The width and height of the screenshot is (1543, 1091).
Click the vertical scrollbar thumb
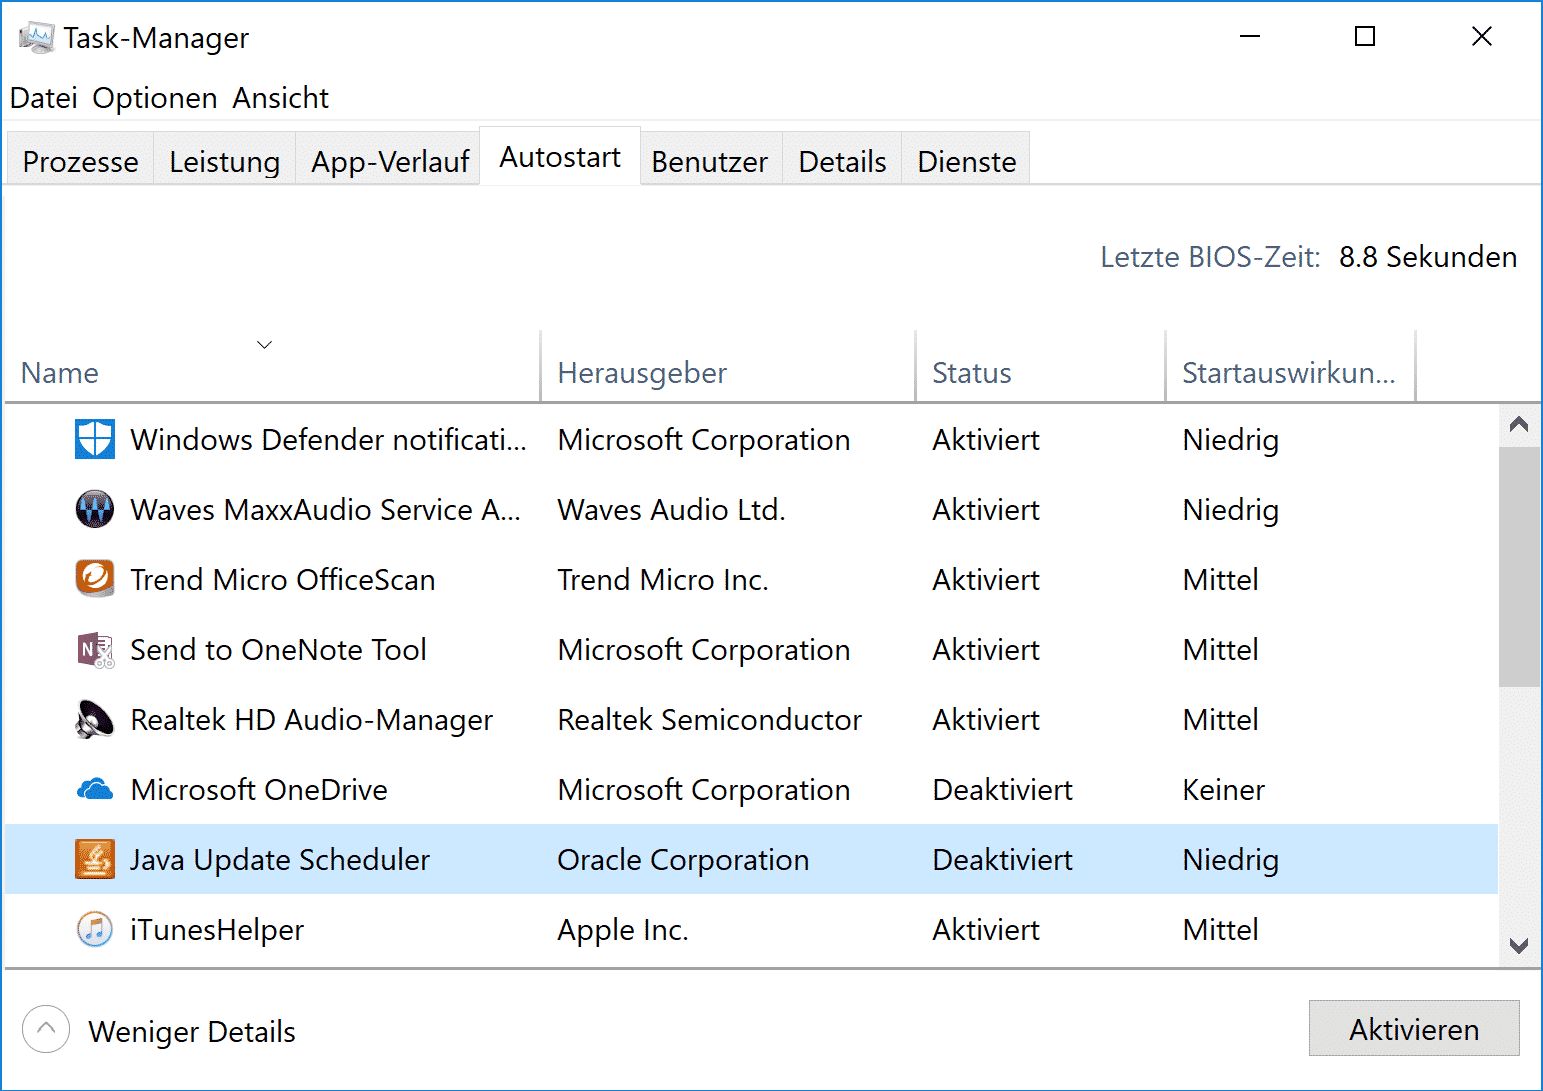1519,566
